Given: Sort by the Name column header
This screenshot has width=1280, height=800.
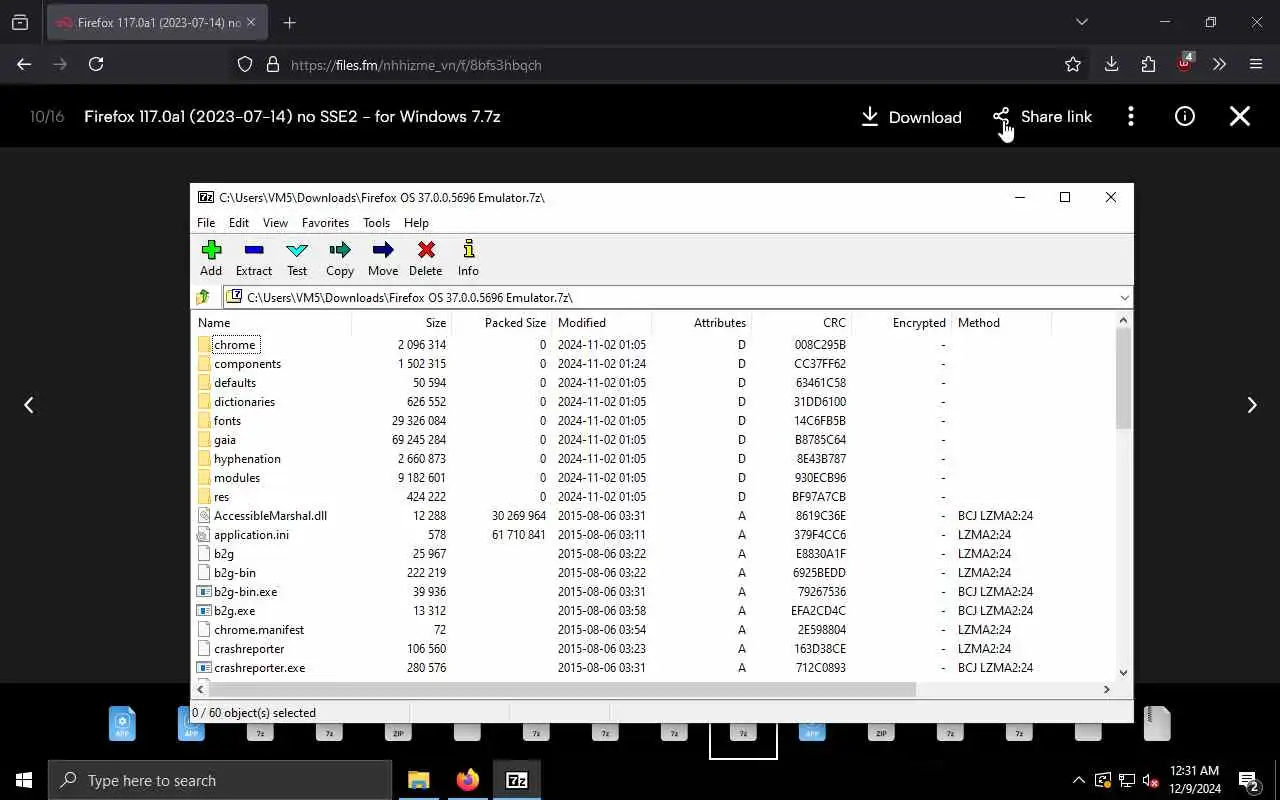Looking at the screenshot, I should pyautogui.click(x=272, y=323).
